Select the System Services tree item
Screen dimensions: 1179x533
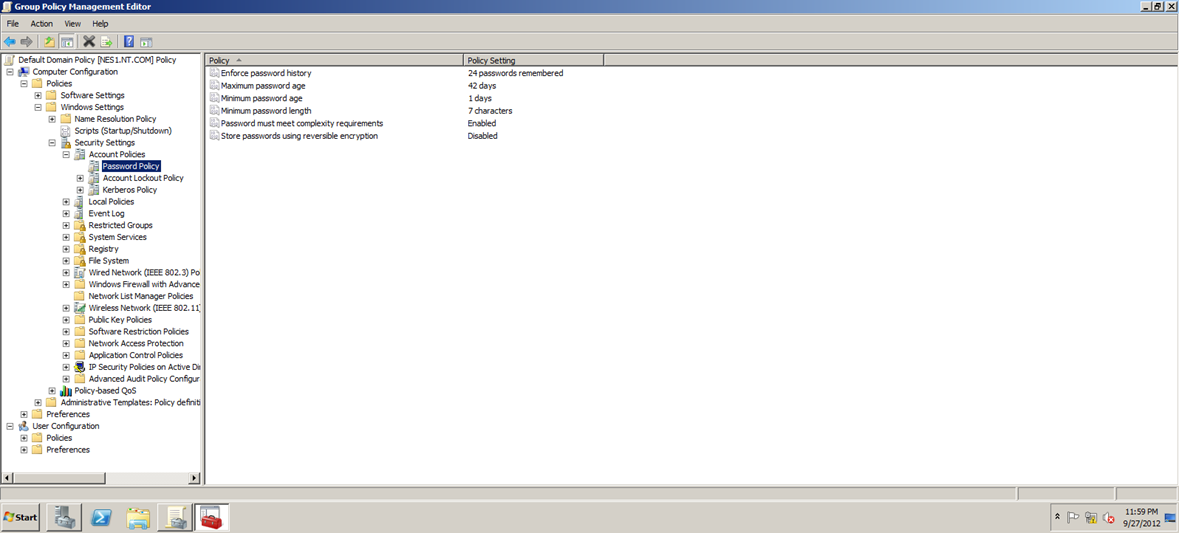click(117, 237)
